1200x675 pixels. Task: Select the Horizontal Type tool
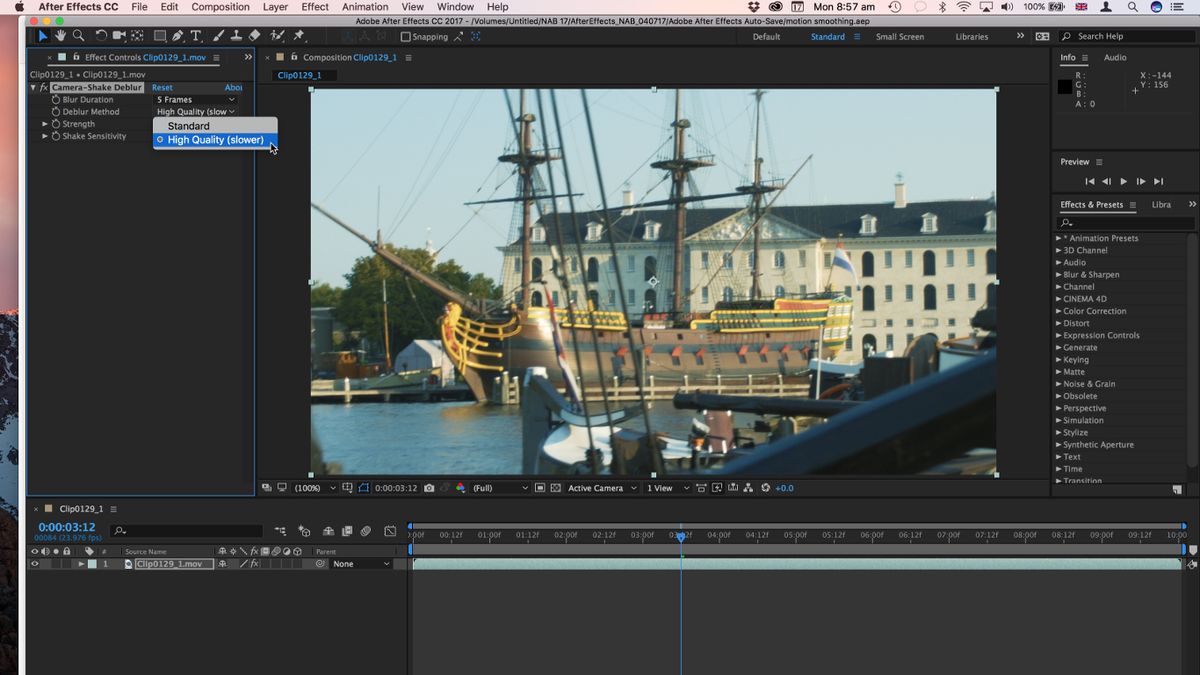(196, 35)
